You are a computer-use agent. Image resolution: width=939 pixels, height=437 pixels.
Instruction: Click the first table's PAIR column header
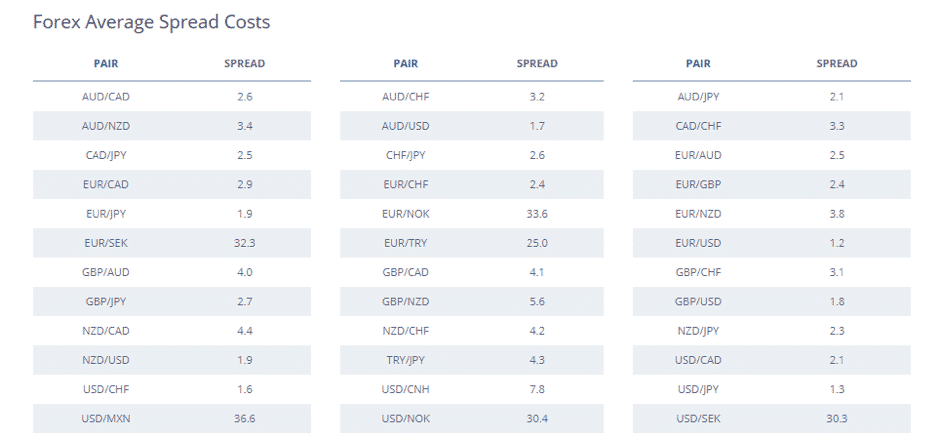click(106, 63)
